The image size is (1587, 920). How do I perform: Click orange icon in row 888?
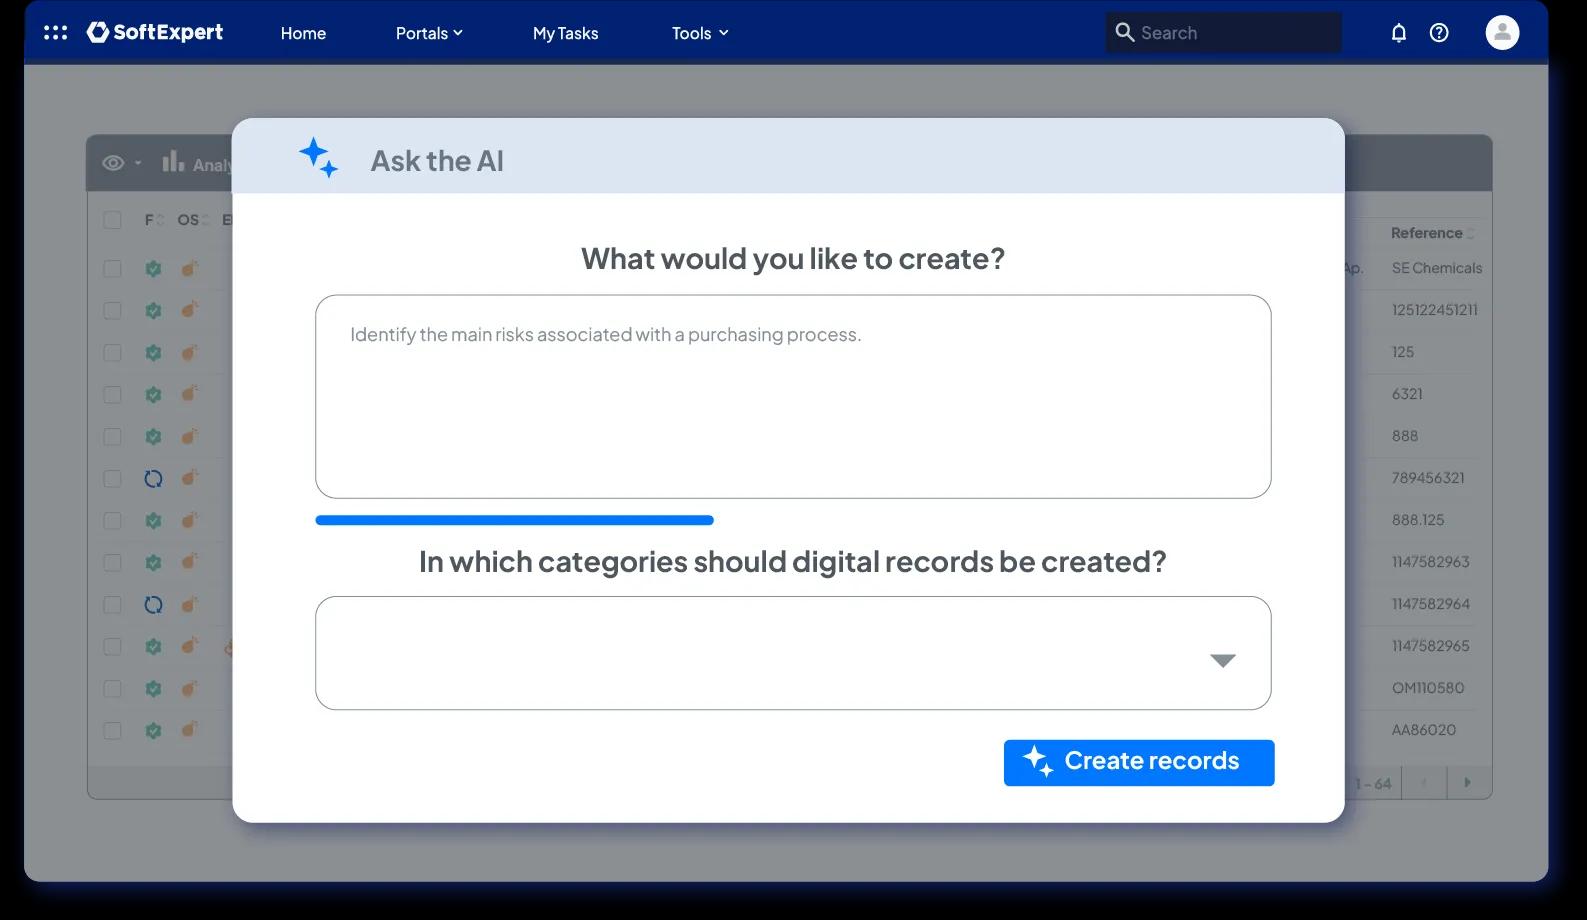[189, 436]
